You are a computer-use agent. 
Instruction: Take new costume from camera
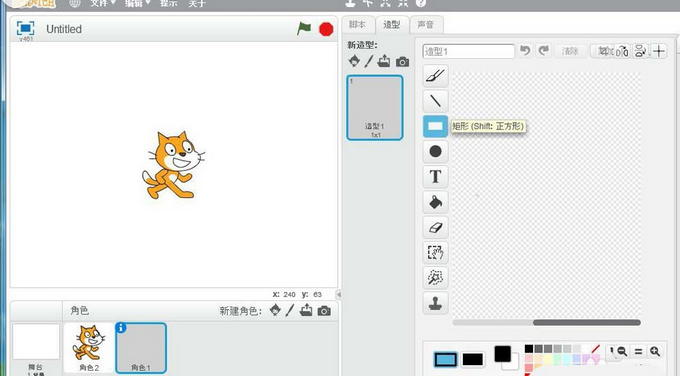pyautogui.click(x=402, y=62)
